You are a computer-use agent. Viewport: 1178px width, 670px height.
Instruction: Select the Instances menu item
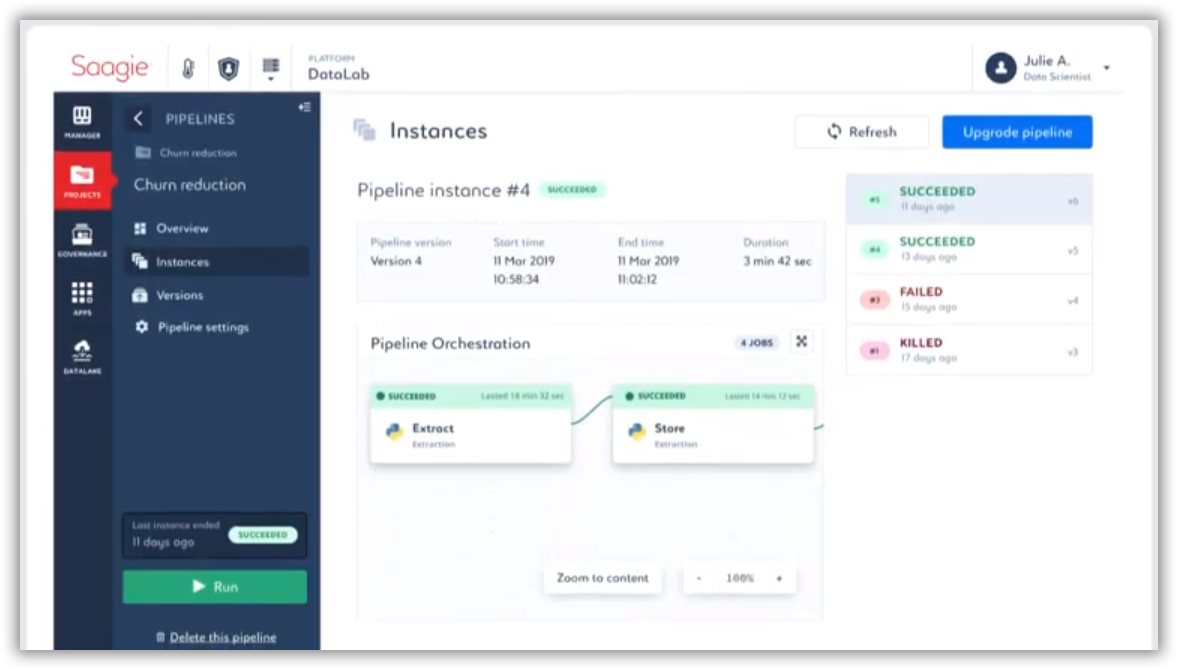(x=216, y=261)
